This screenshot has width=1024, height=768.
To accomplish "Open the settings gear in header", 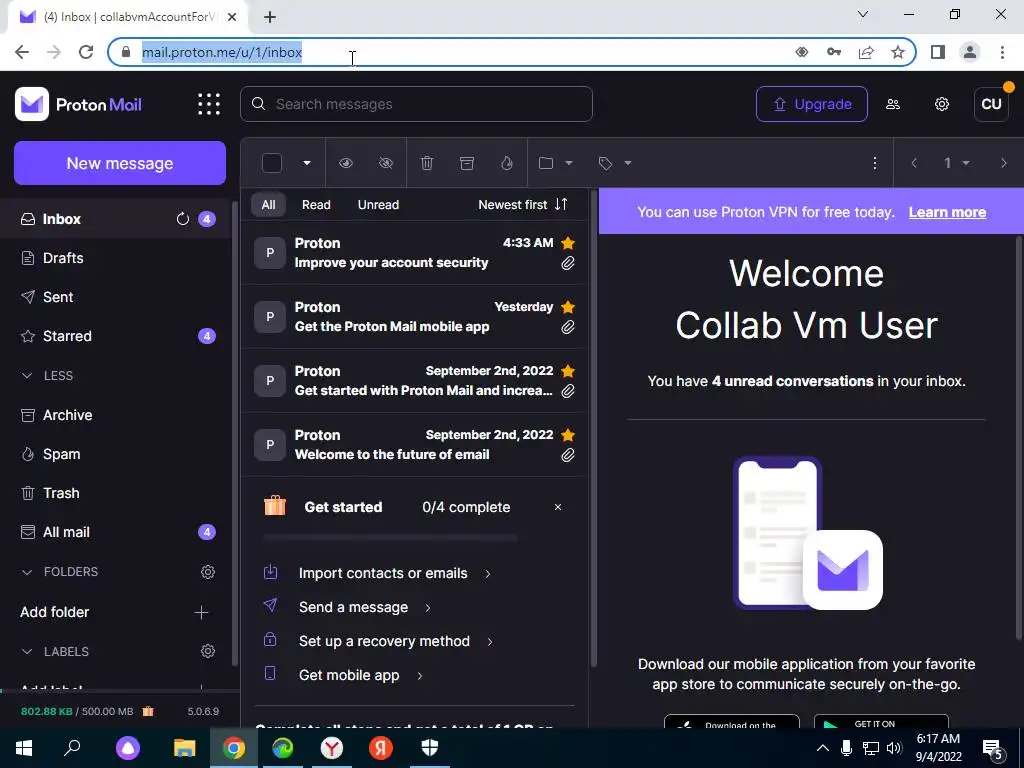I will click(x=942, y=104).
